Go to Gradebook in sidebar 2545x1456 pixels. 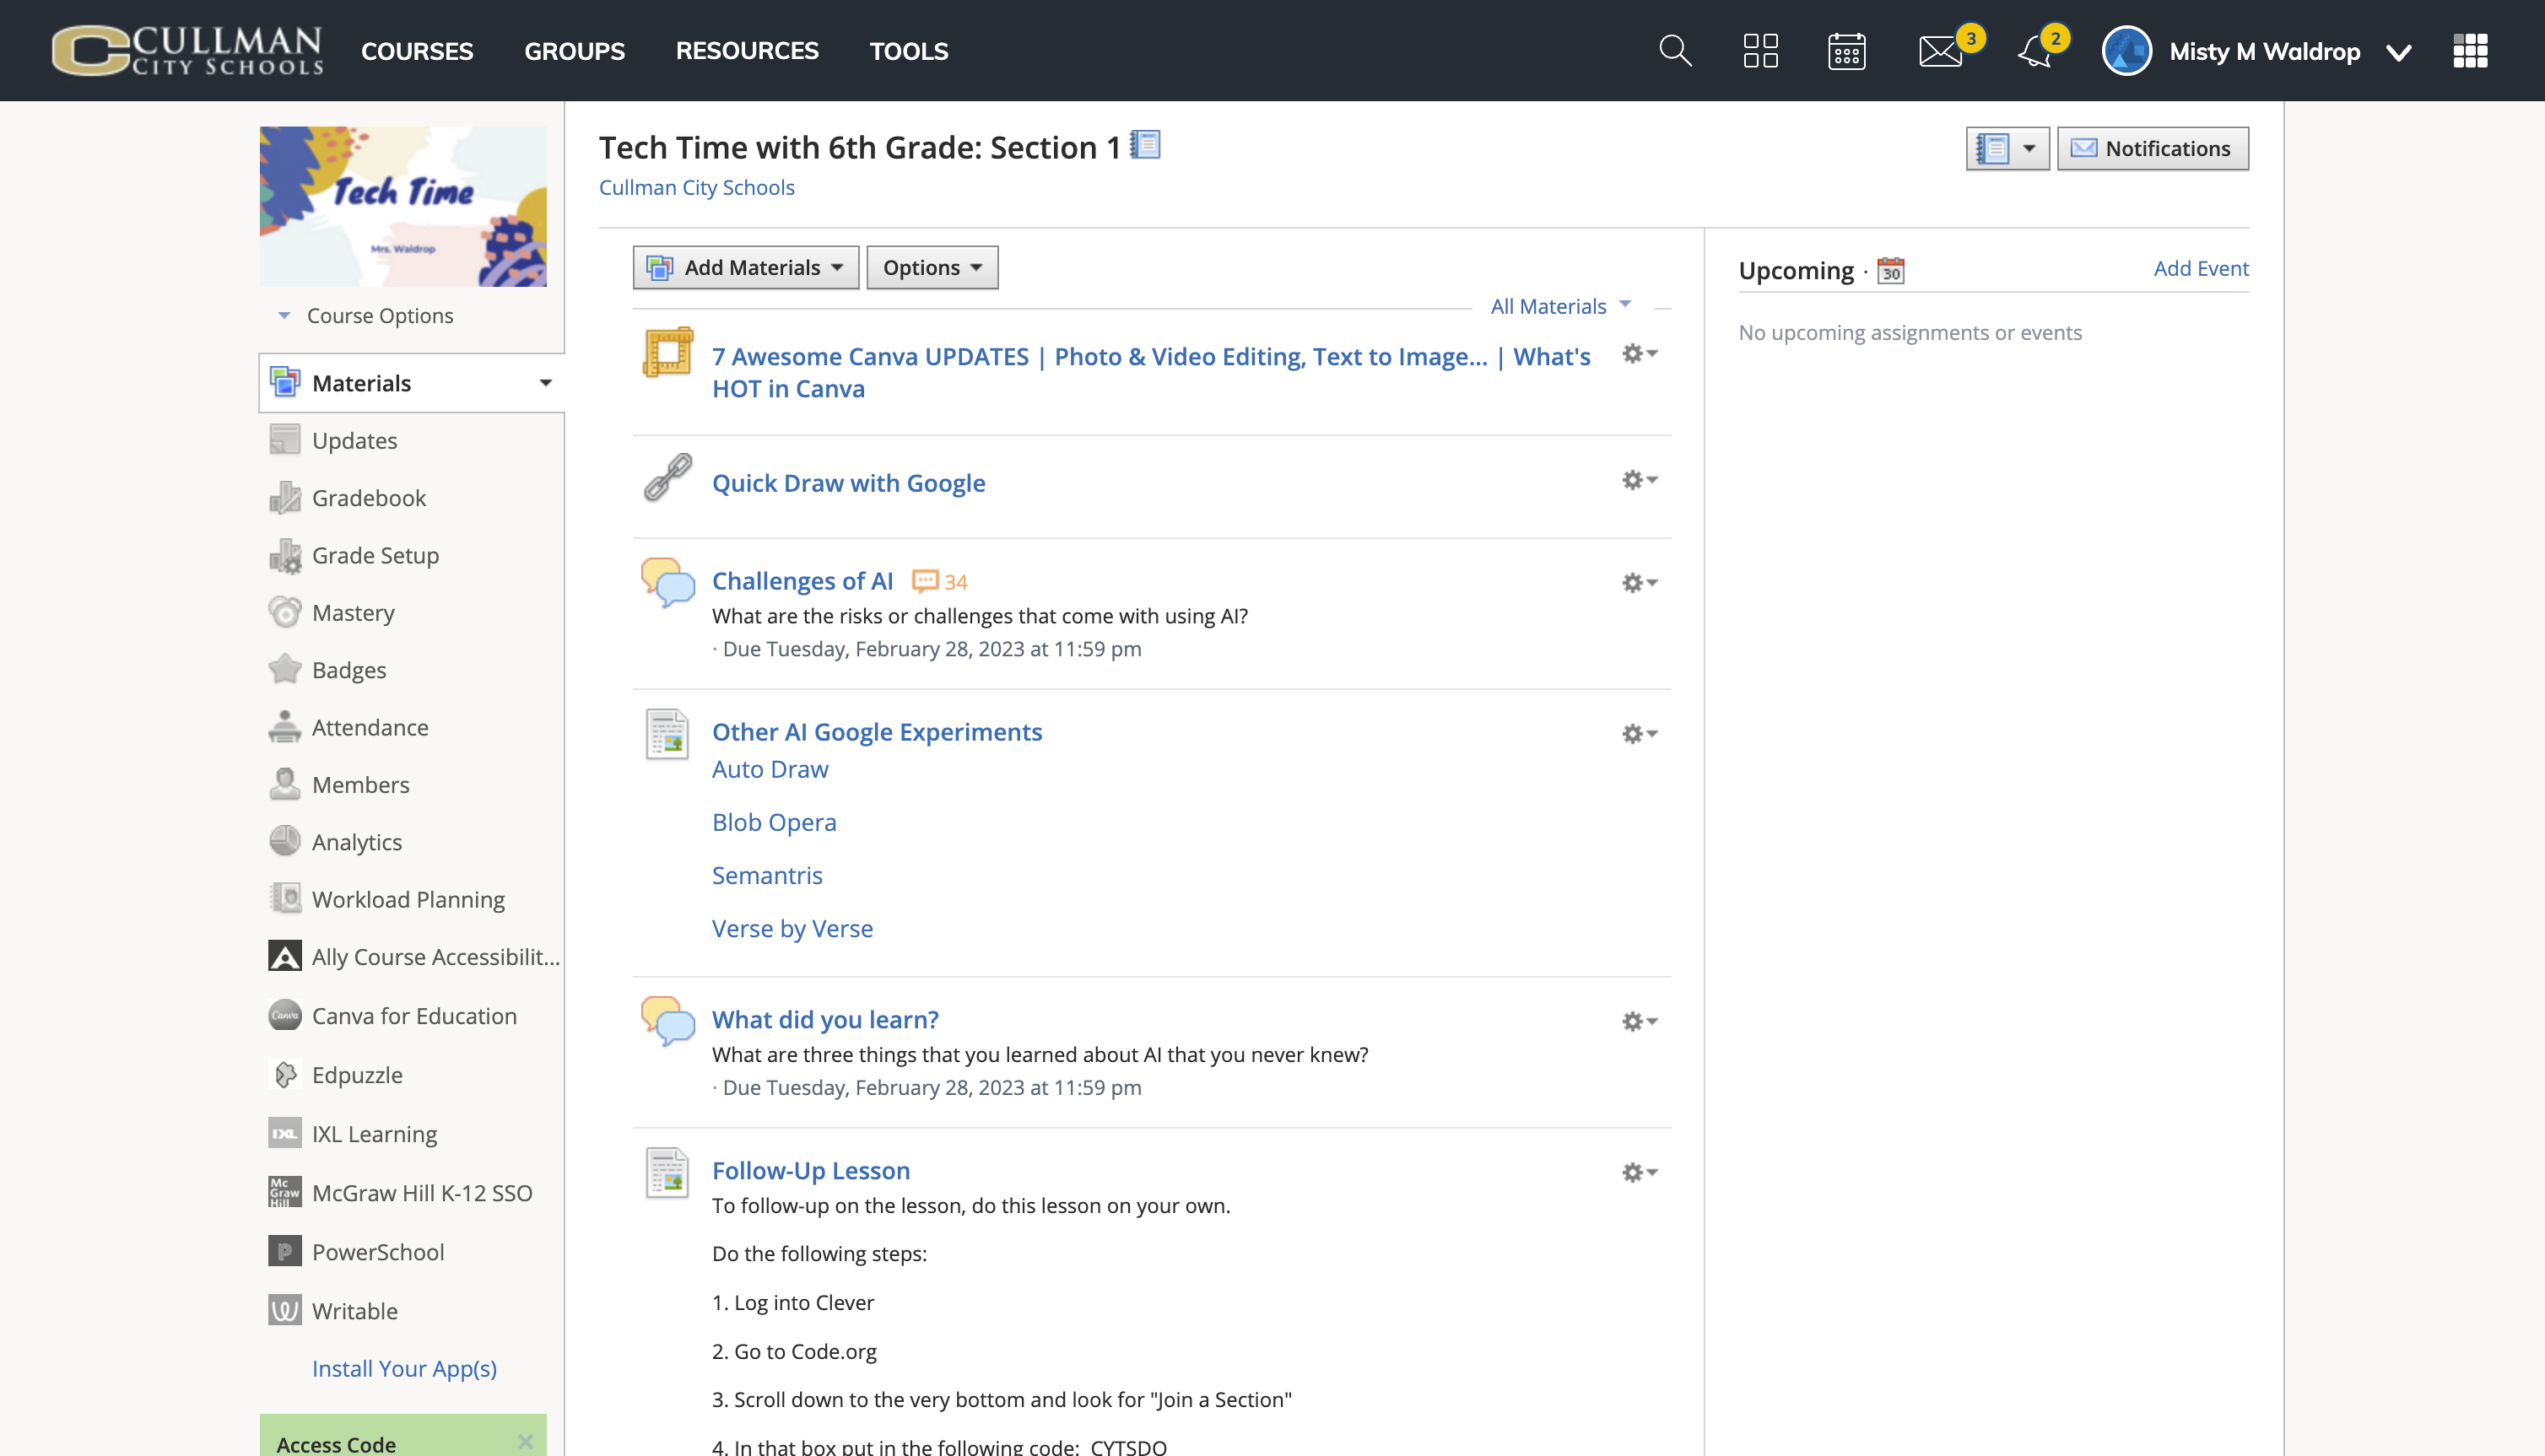(x=369, y=498)
